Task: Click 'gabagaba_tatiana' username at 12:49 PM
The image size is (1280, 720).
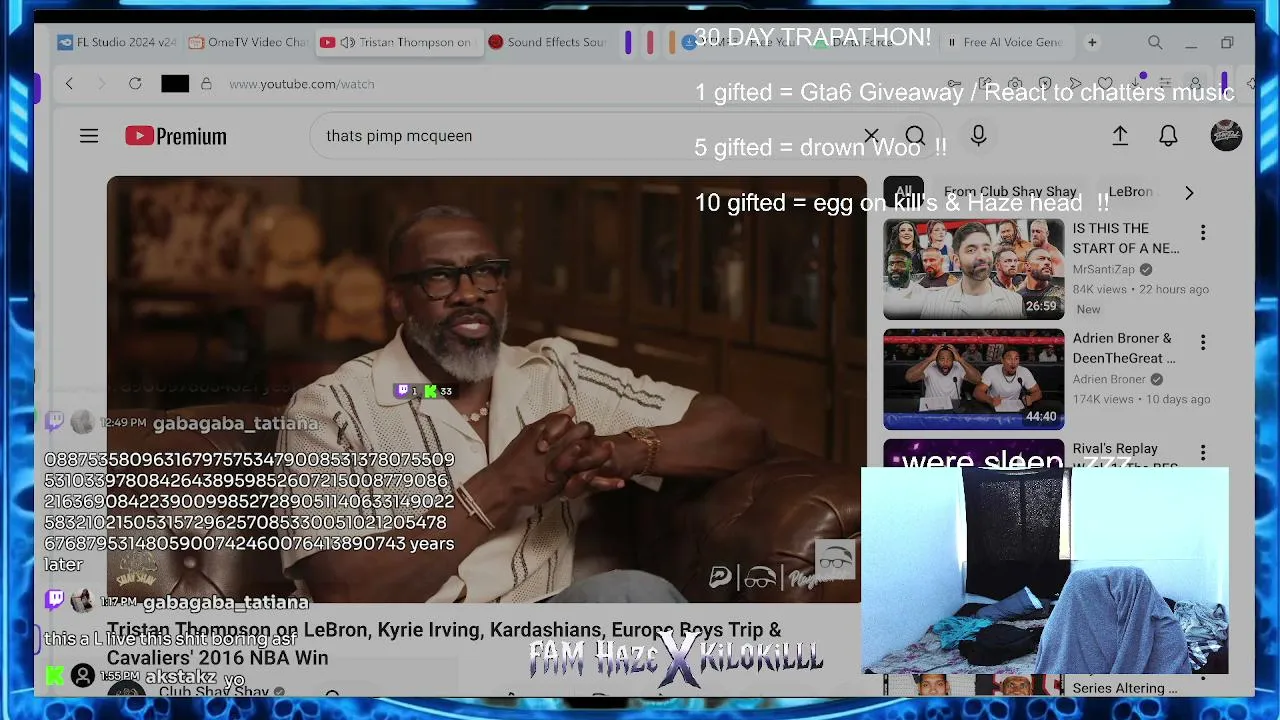Action: 235,423
